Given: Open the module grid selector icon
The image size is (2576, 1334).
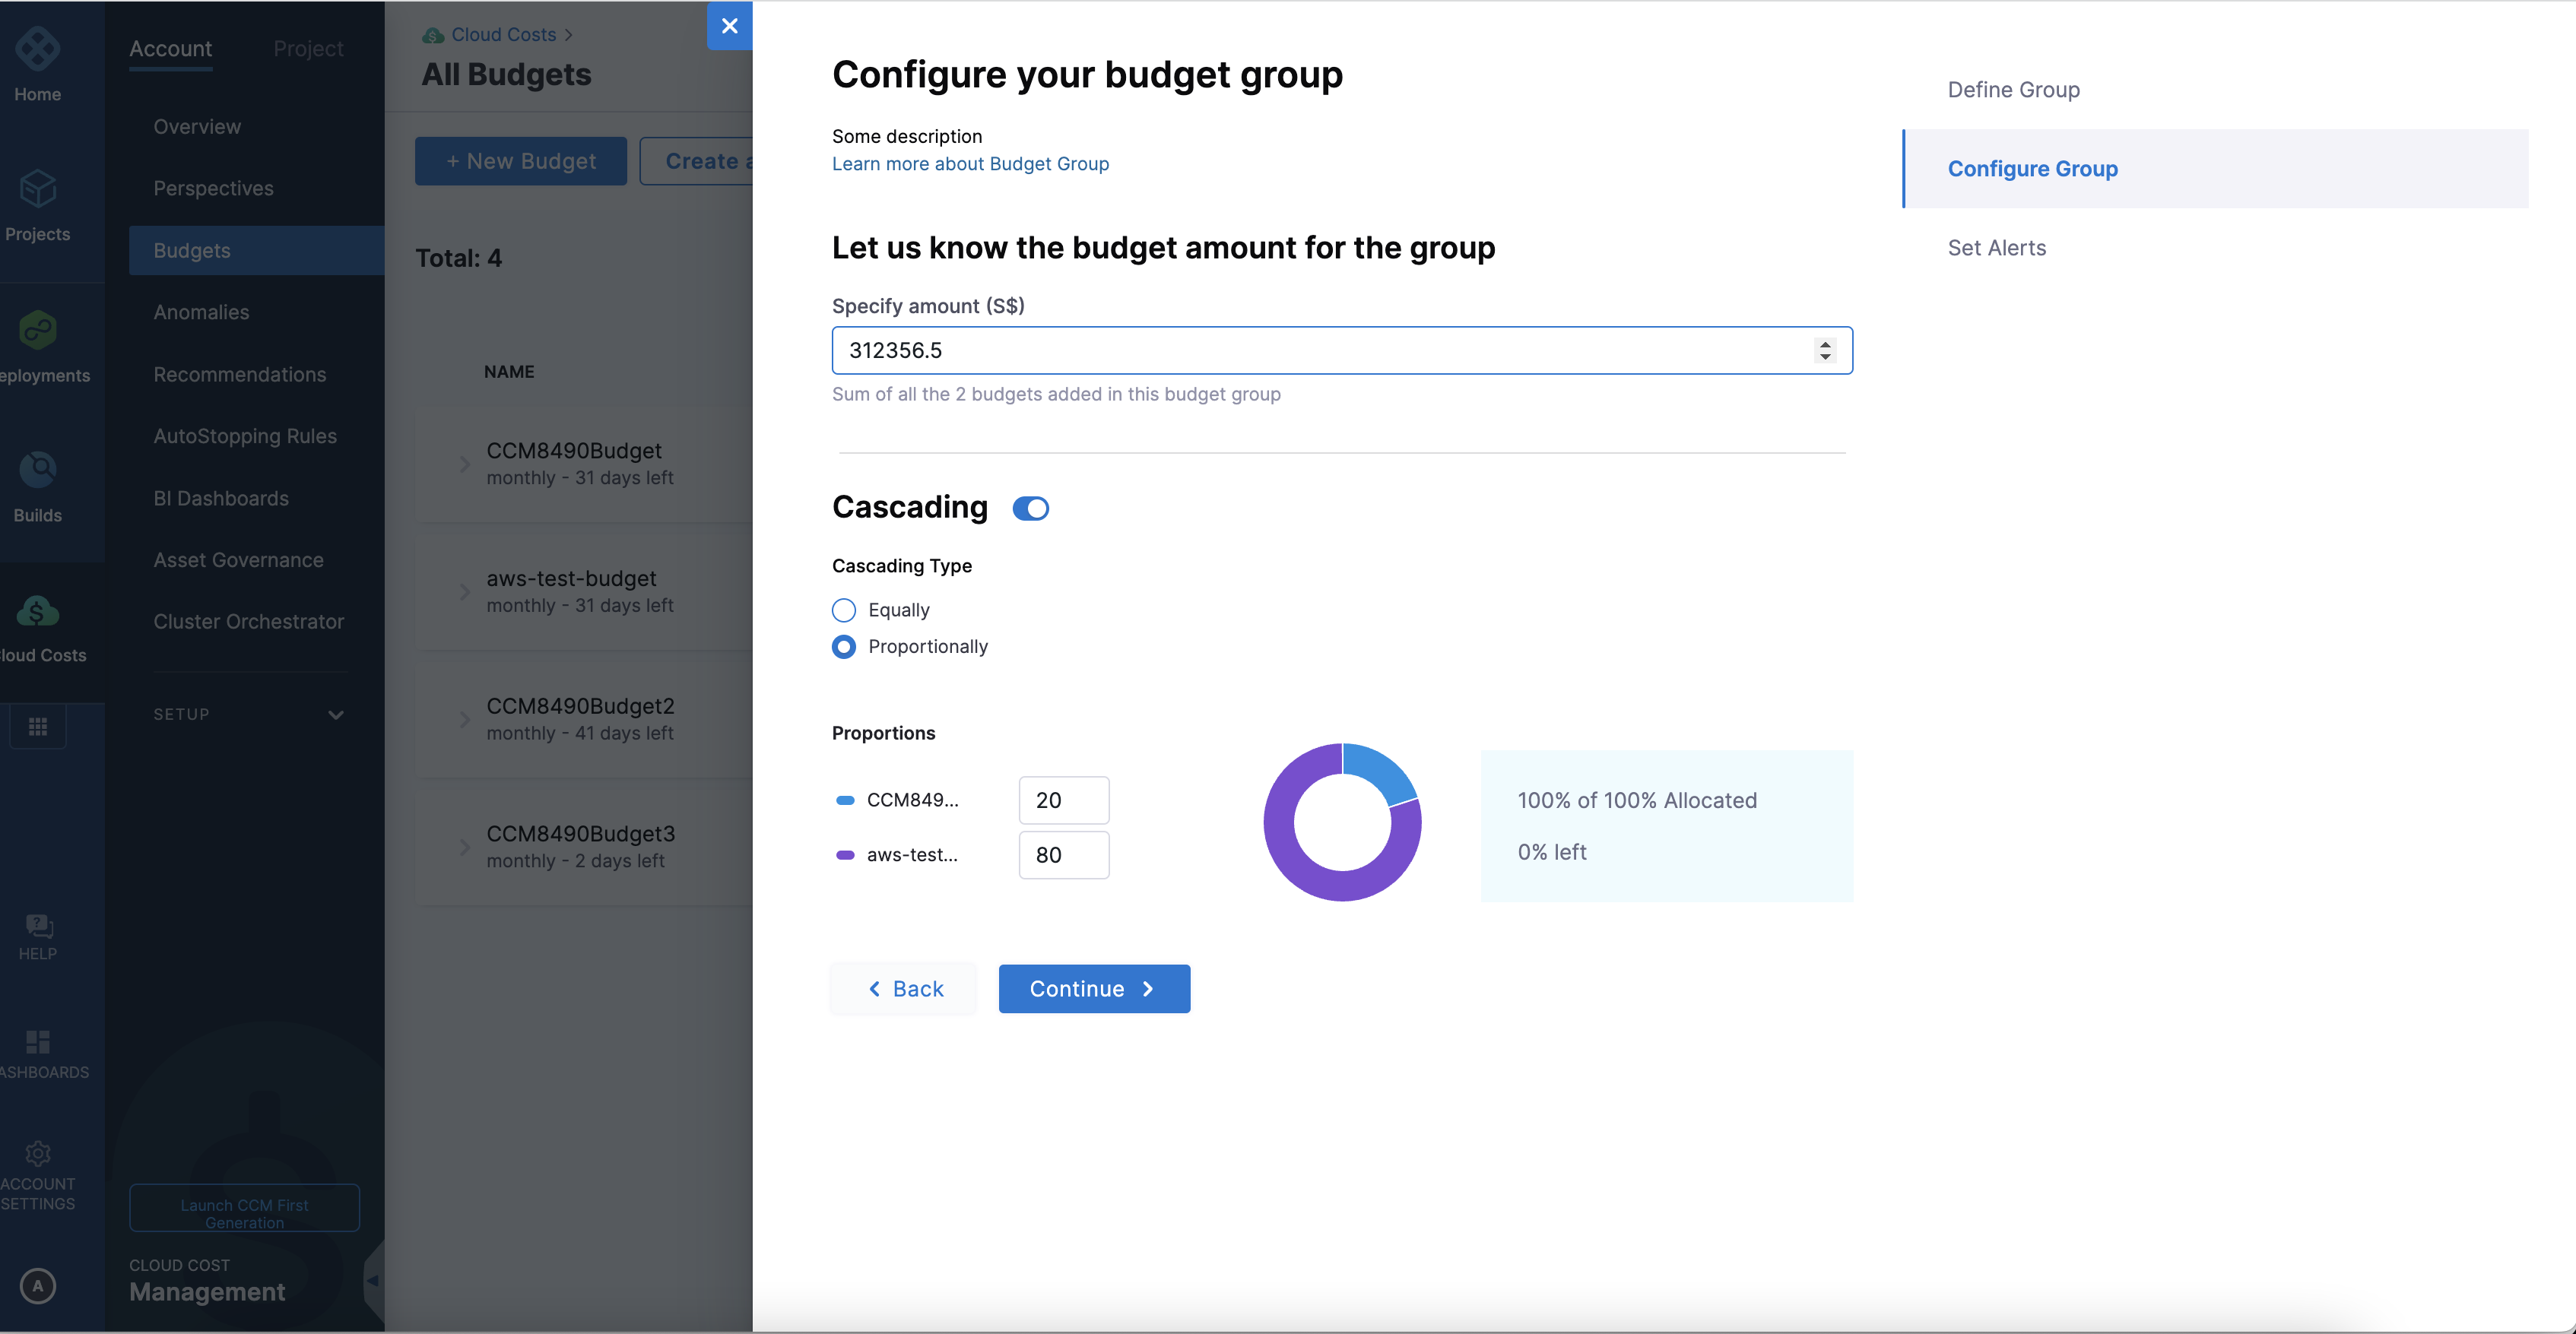Looking at the screenshot, I should [x=37, y=726].
